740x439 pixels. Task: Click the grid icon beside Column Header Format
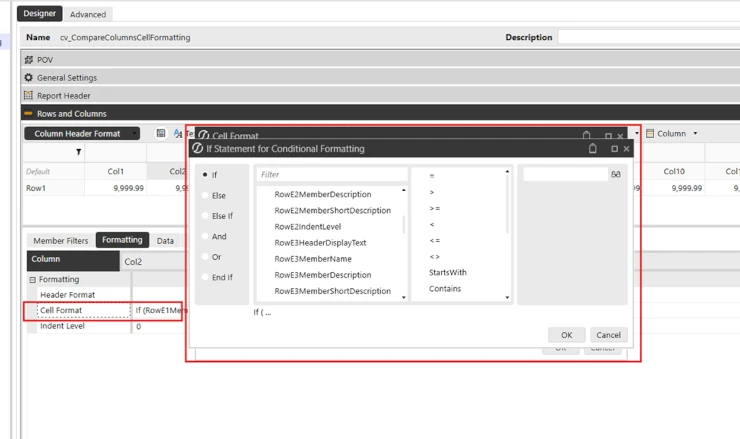click(x=160, y=134)
